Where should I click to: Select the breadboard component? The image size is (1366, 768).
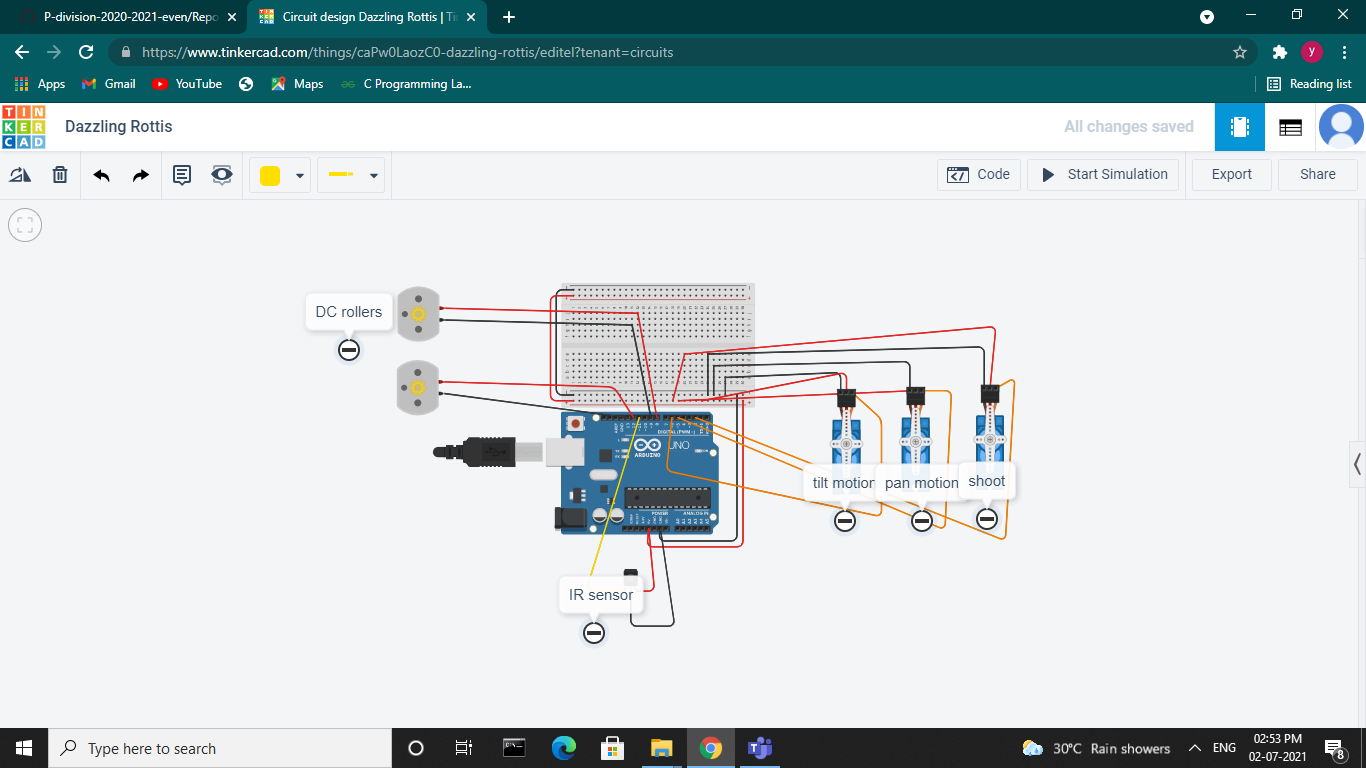pyautogui.click(x=658, y=344)
